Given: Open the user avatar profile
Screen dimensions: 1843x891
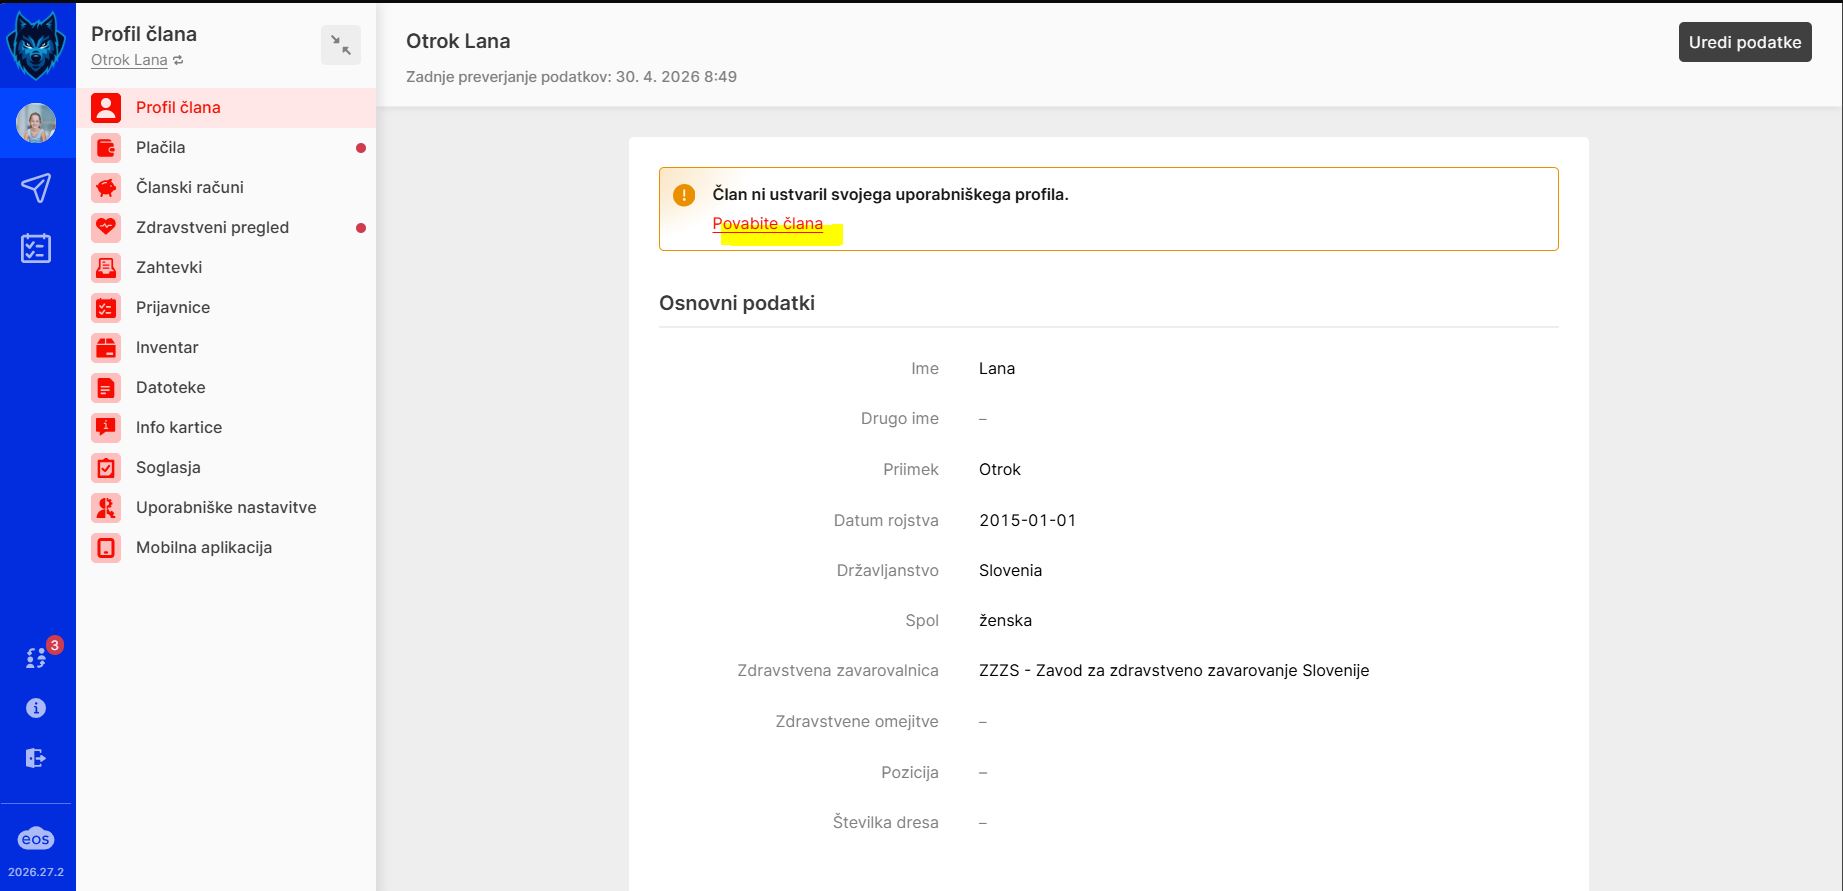Looking at the screenshot, I should click(36, 123).
